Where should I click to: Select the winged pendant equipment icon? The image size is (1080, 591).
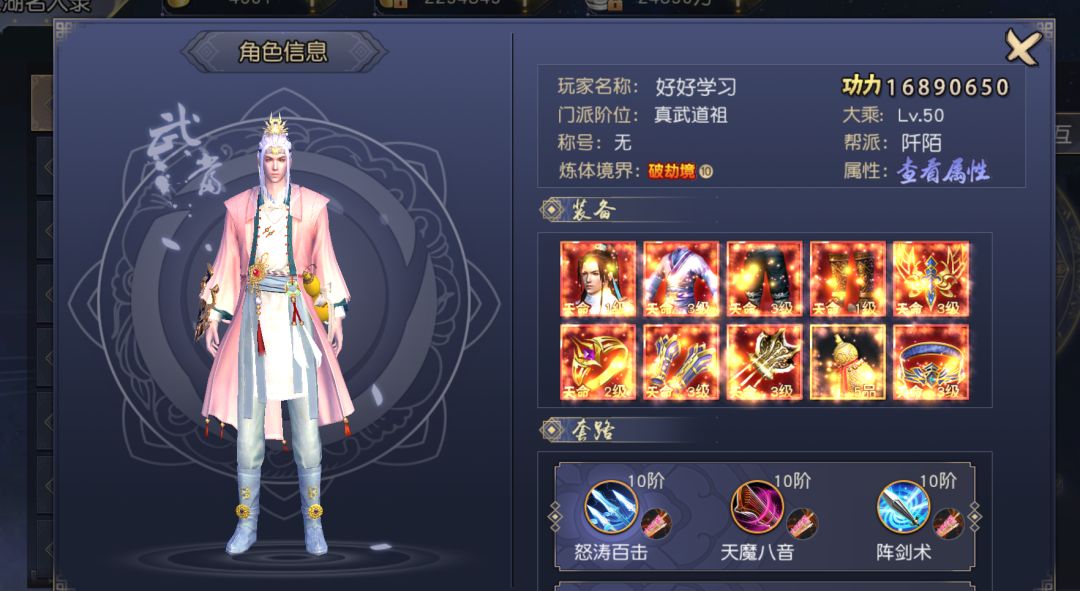pos(931,279)
